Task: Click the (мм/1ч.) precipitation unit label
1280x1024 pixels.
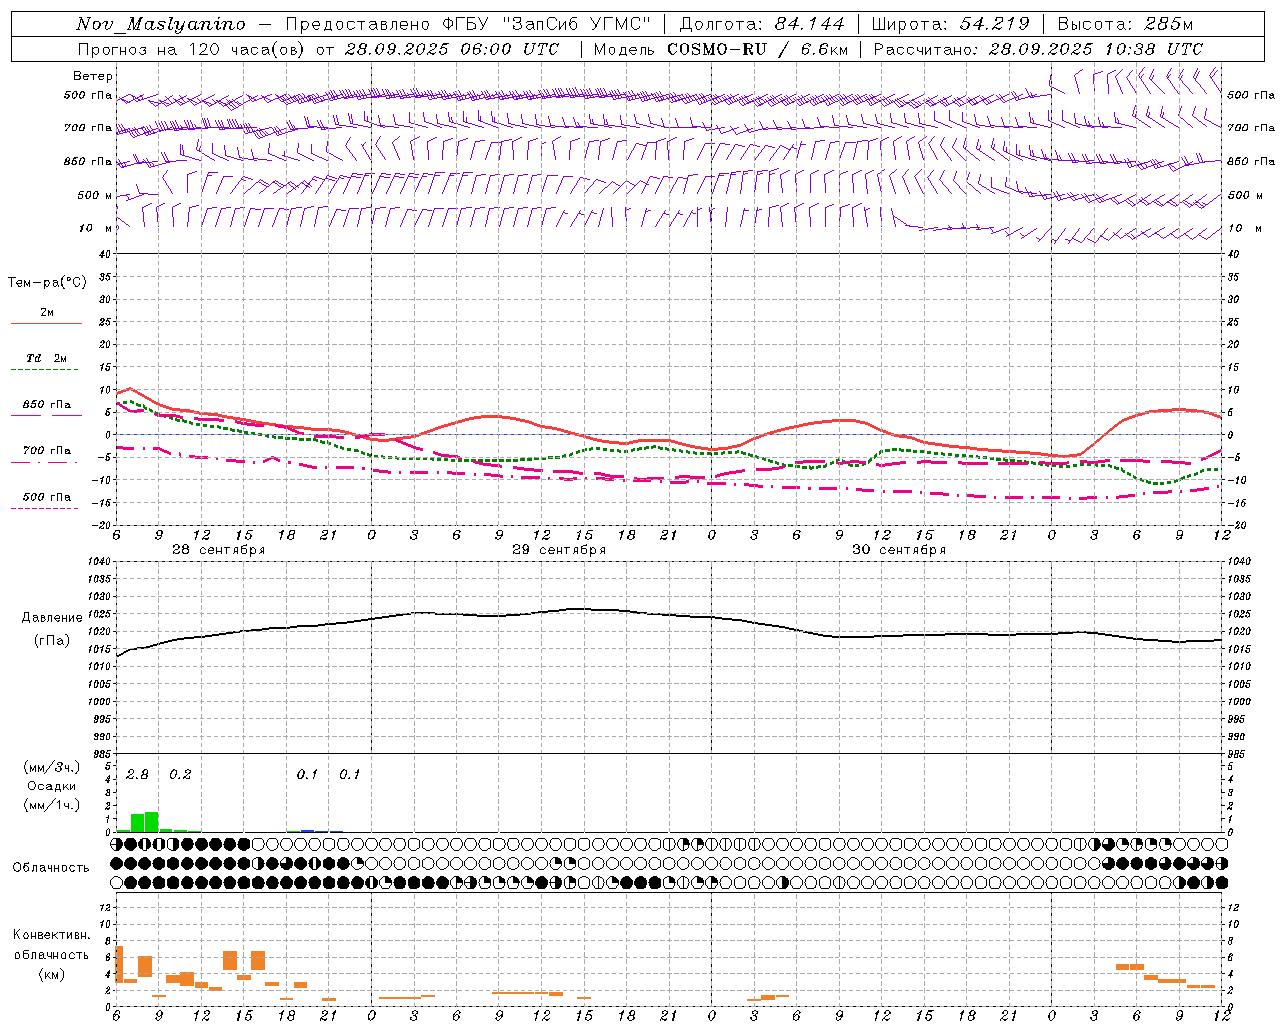Action: click(x=52, y=805)
